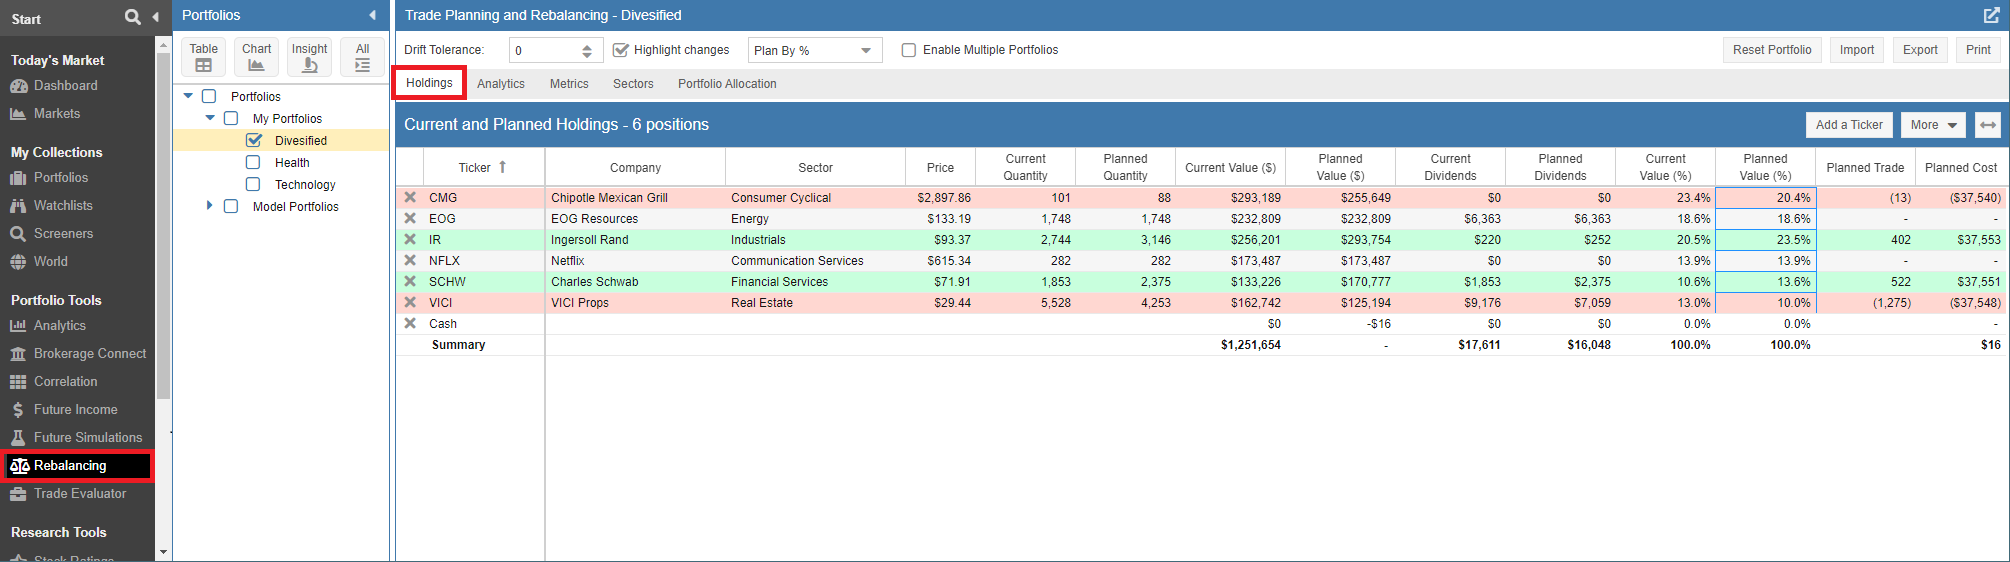This screenshot has width=2010, height=562.
Task: Open Dashboard from Today's Market
Action: [65, 86]
